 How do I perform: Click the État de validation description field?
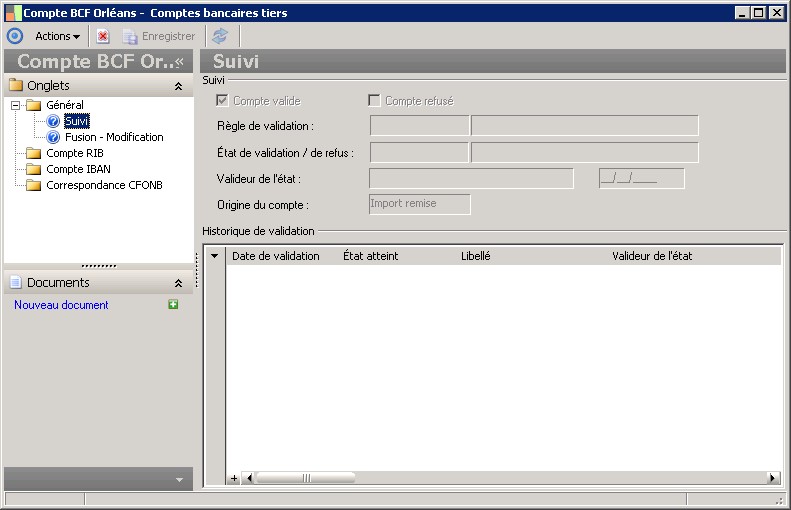(x=585, y=152)
